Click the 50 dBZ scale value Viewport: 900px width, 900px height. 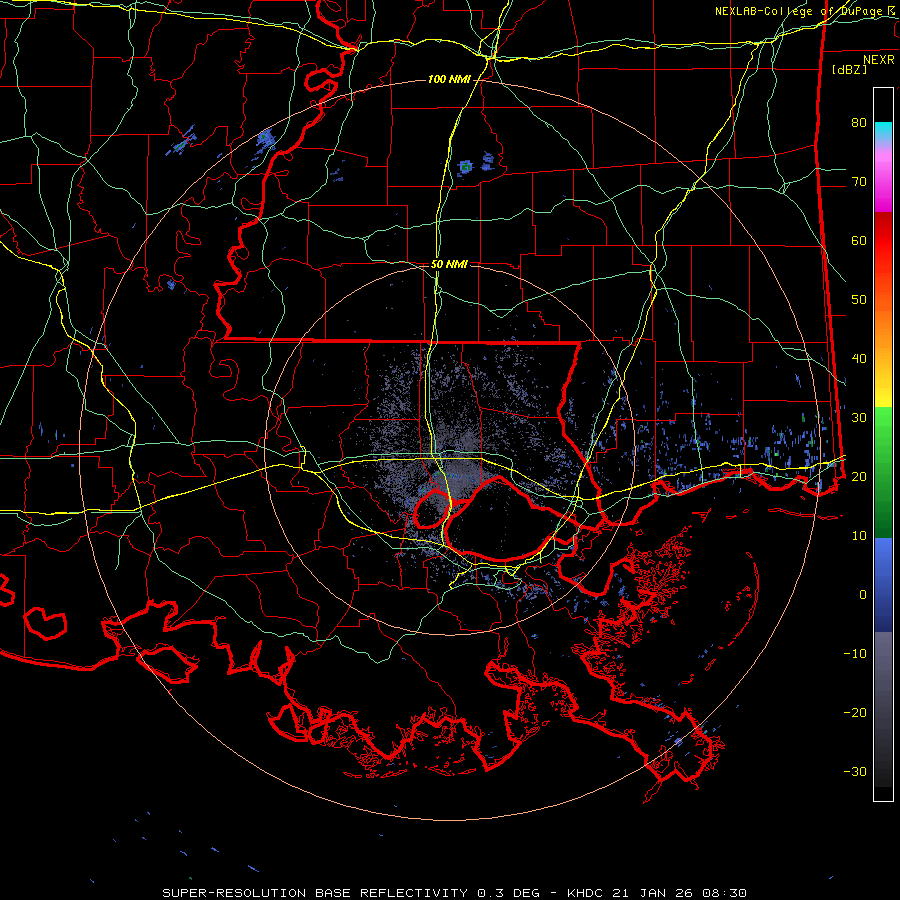859,300
